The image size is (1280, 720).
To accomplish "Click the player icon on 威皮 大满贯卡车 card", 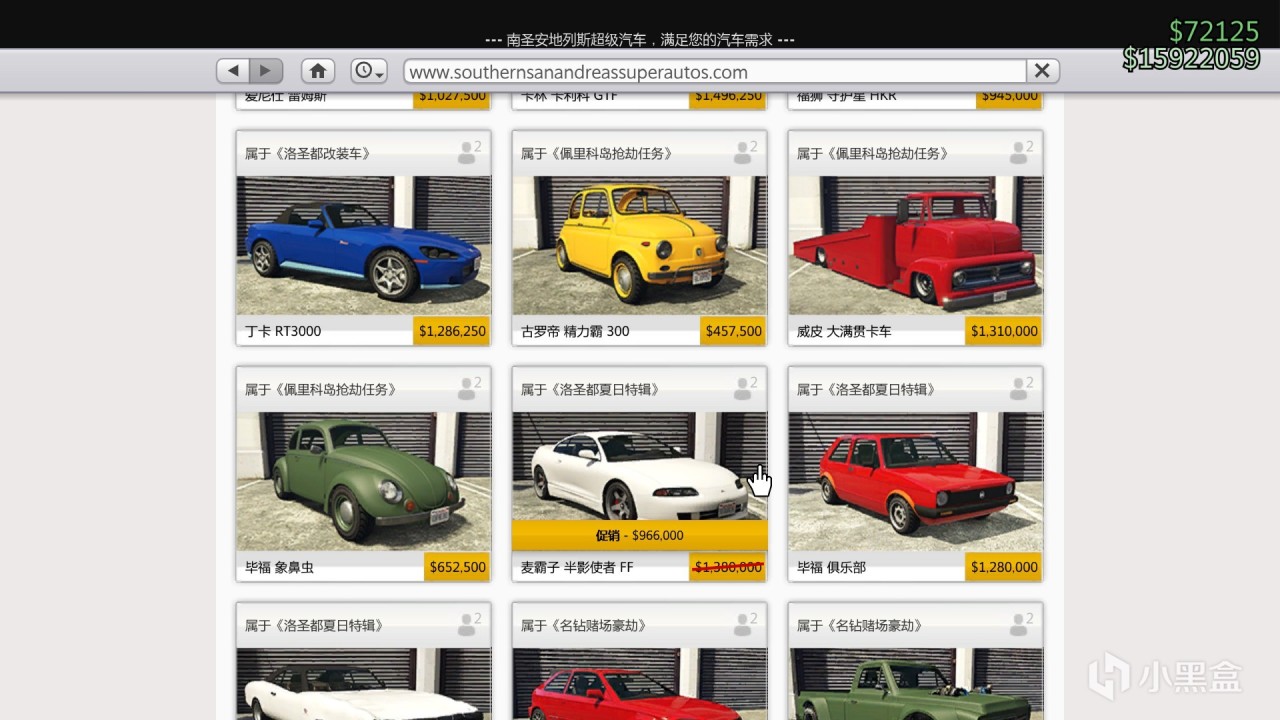I will 1021,152.
